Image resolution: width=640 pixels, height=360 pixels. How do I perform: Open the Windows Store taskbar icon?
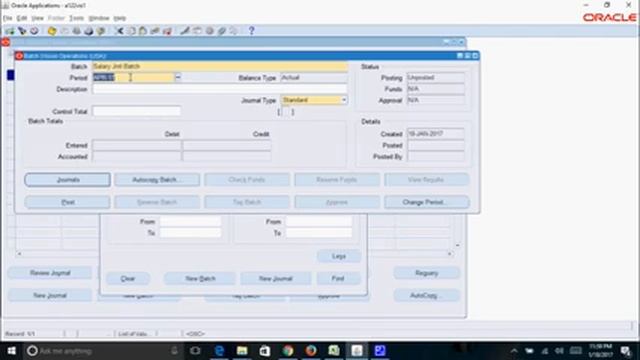(265, 351)
